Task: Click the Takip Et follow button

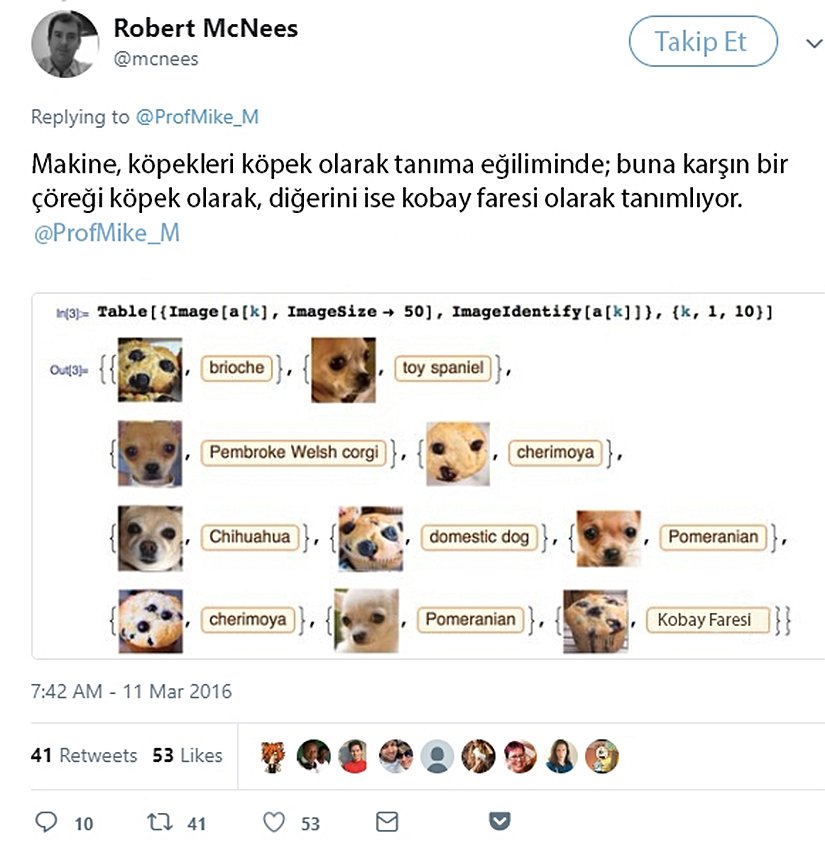Action: pyautogui.click(x=701, y=41)
